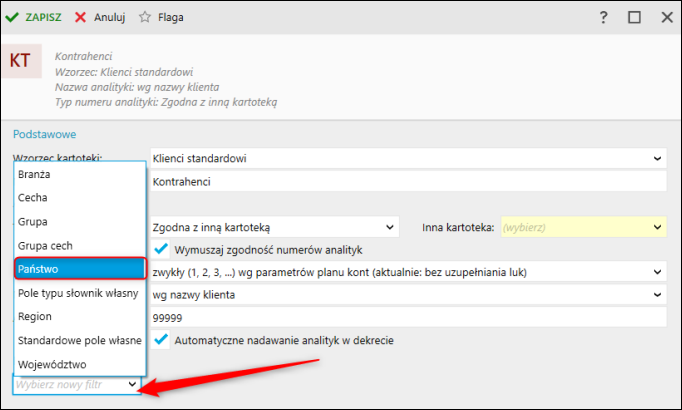Click the KT cartoteka logo tile

[20, 60]
